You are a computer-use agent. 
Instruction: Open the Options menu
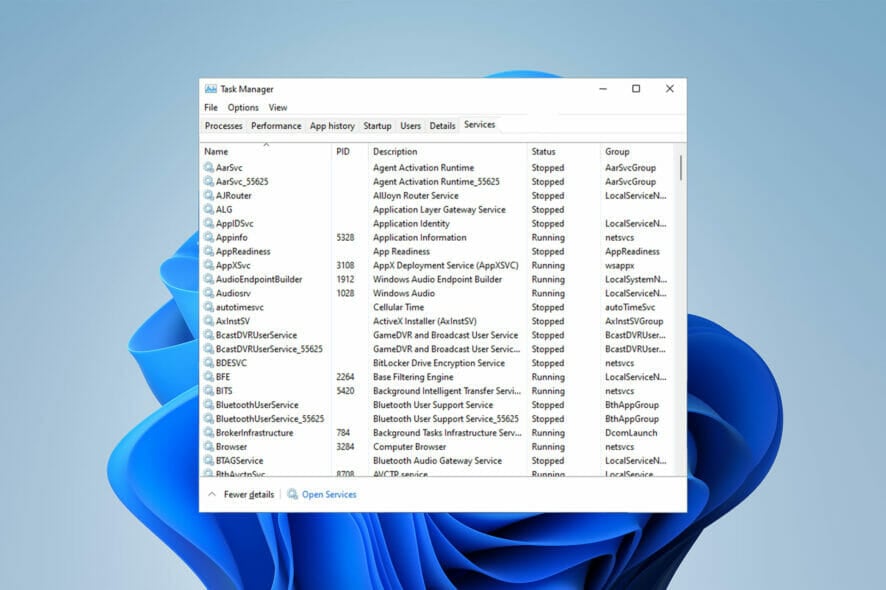point(243,107)
